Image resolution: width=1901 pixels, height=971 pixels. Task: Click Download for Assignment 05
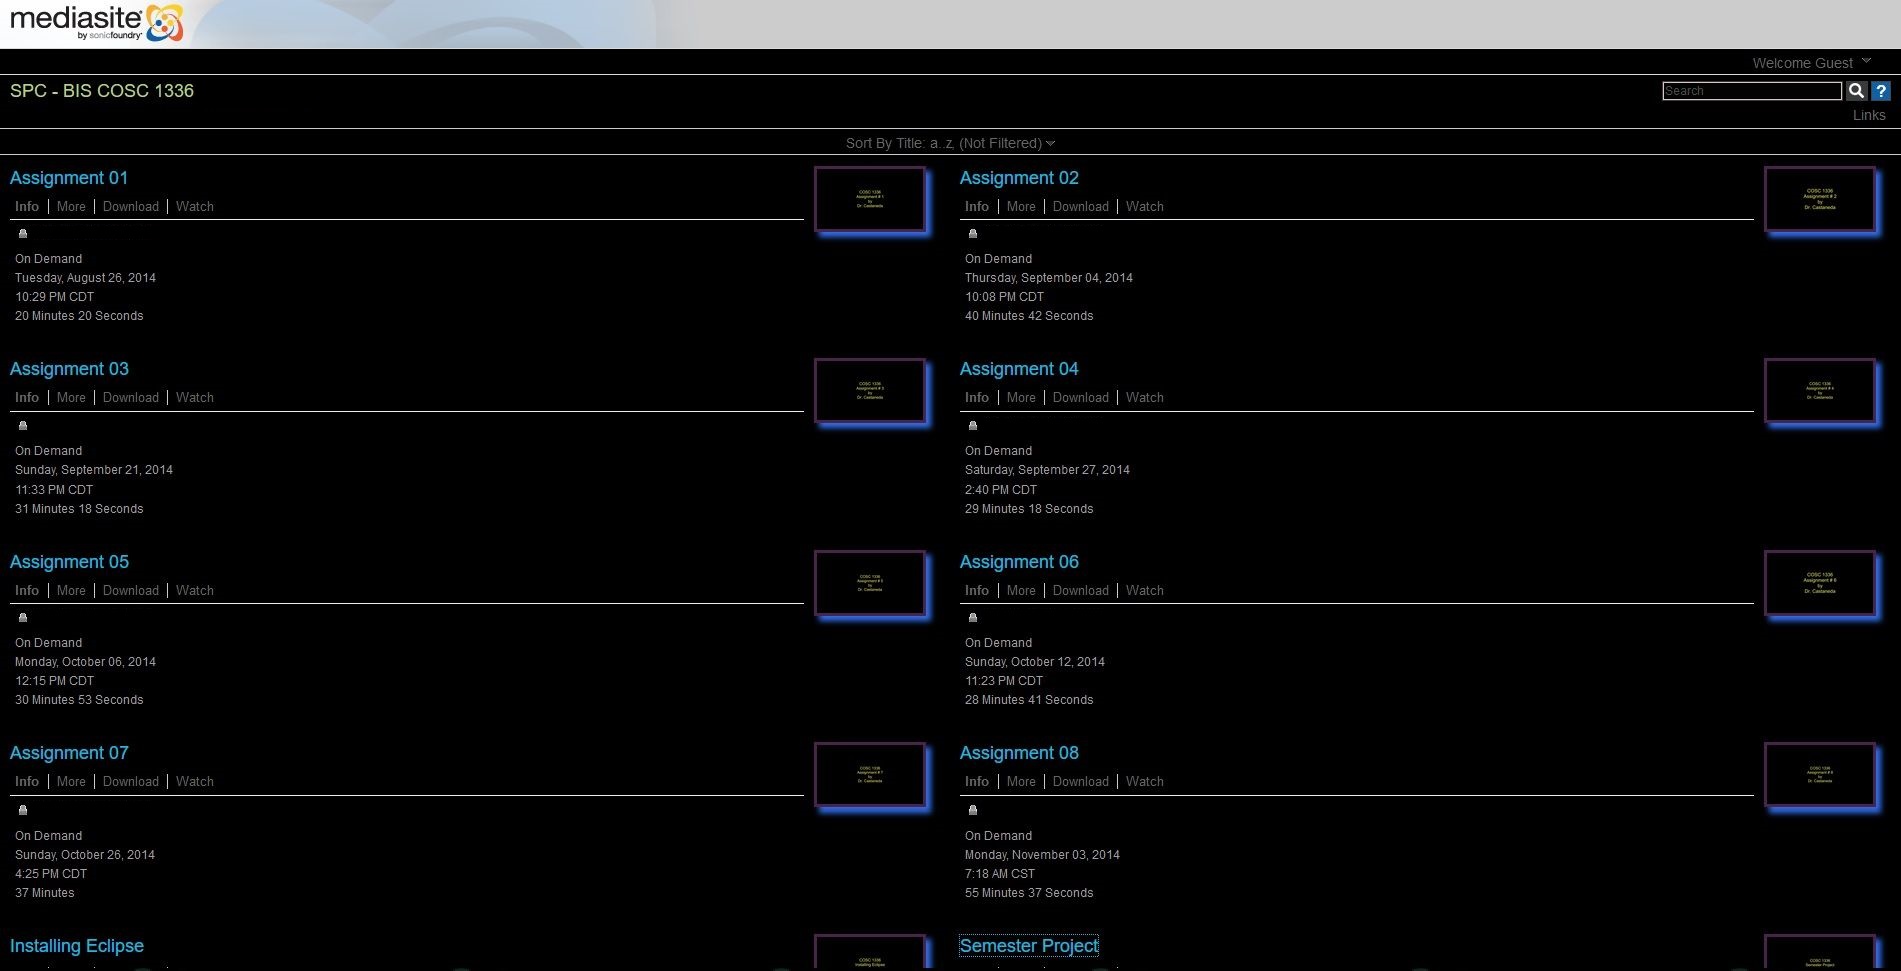pos(131,590)
